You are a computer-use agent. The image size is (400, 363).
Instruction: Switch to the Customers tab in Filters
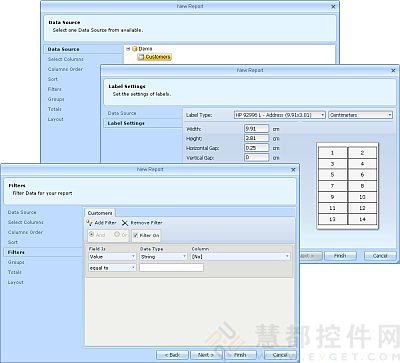(100, 213)
